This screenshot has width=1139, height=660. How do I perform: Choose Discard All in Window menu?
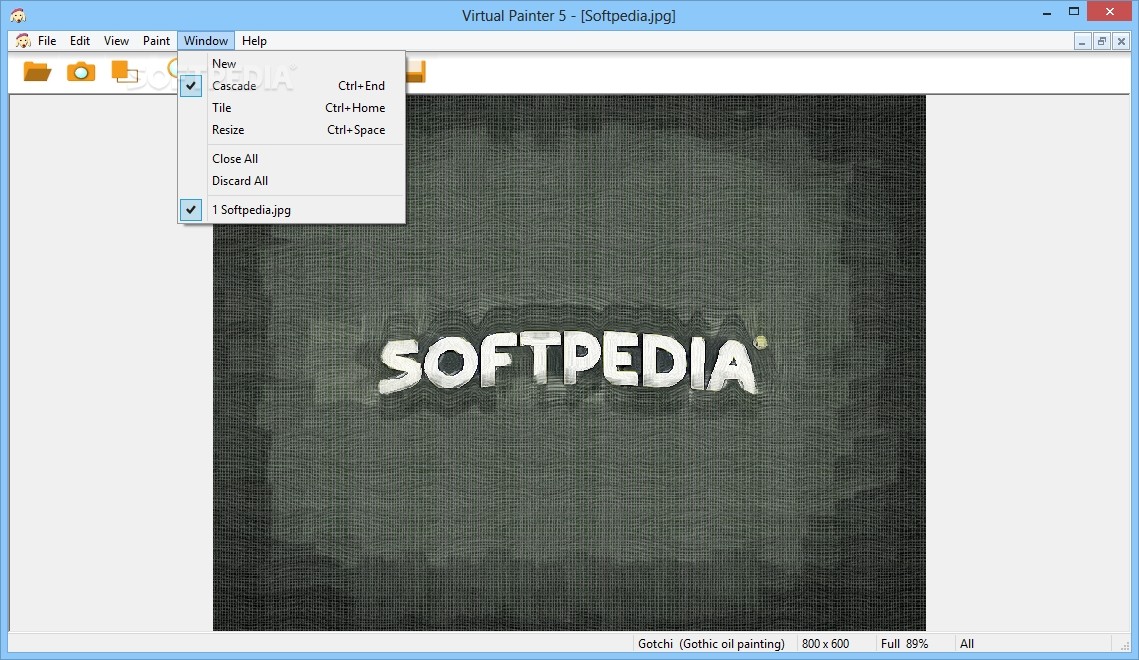coord(291,181)
